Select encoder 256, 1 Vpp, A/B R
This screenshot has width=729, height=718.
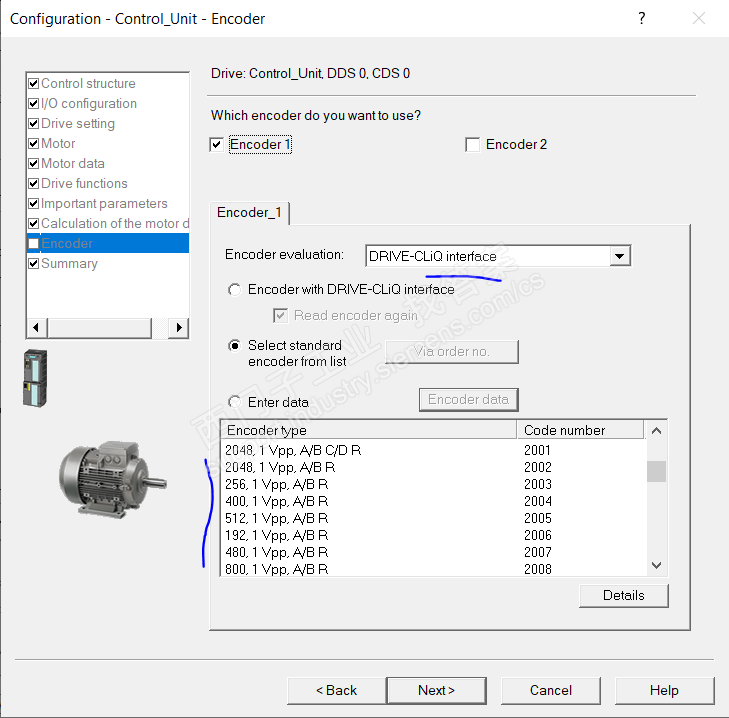point(433,484)
